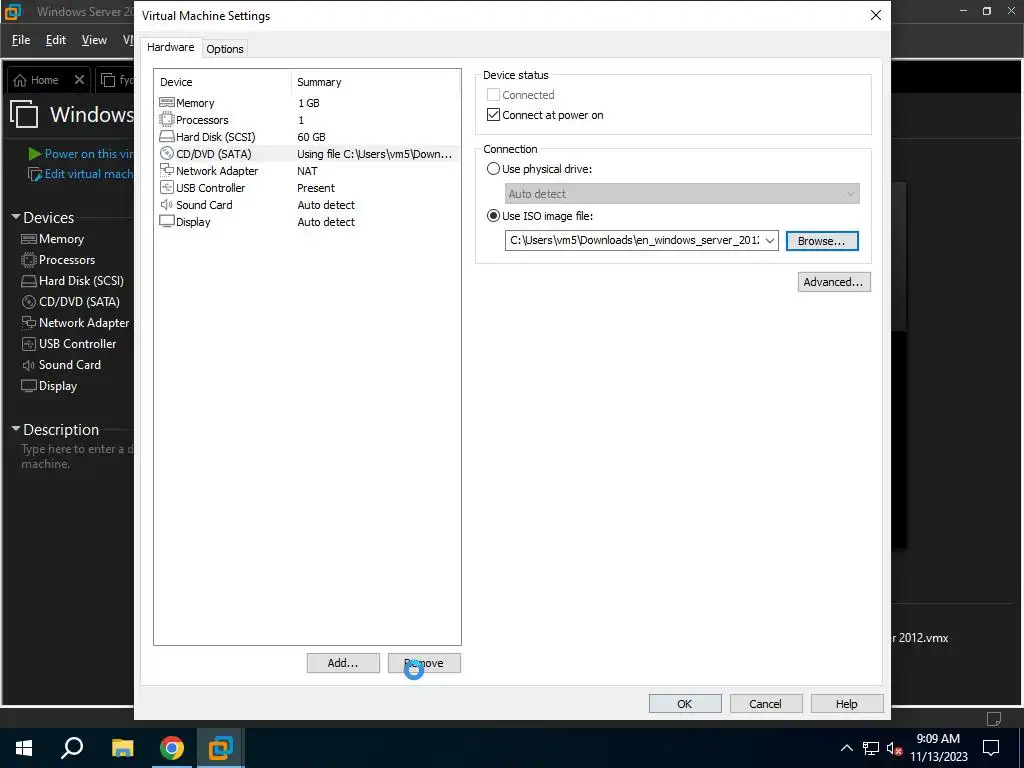Screen dimensions: 1024x768
Task: Click Sound Card icon in background Devices panel
Action: pyautogui.click(x=29, y=365)
